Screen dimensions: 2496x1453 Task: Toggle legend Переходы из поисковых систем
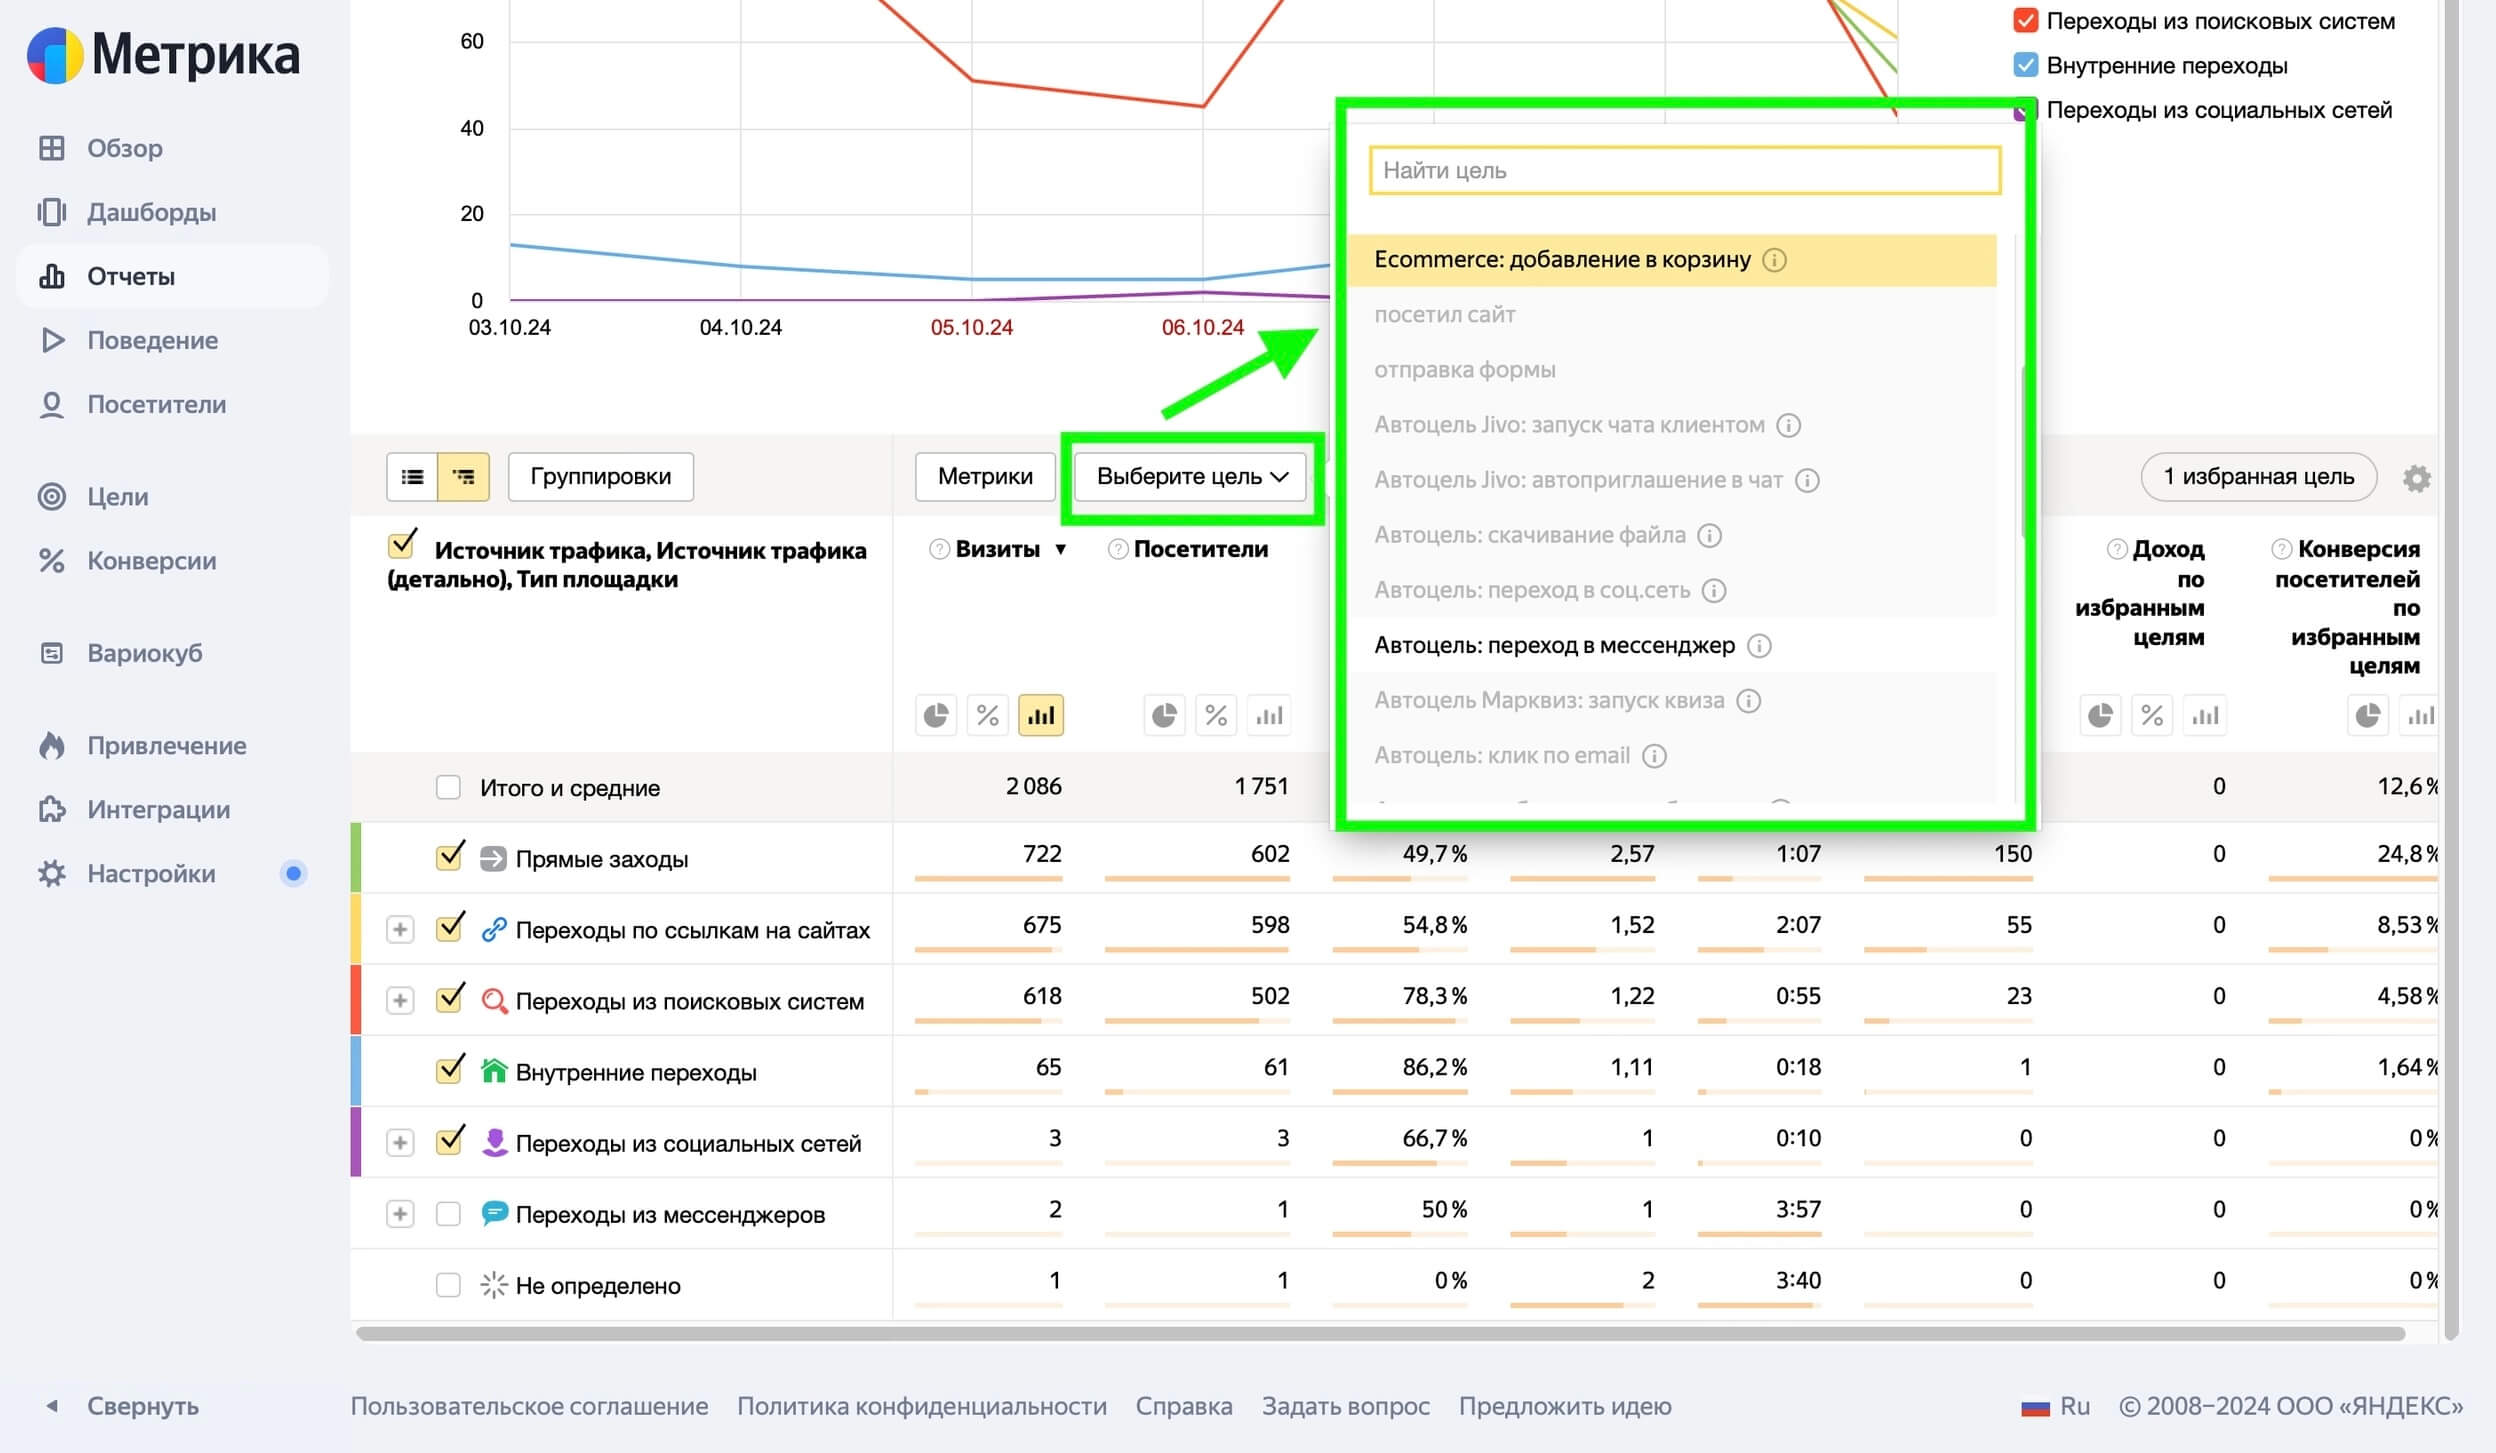(x=2025, y=20)
